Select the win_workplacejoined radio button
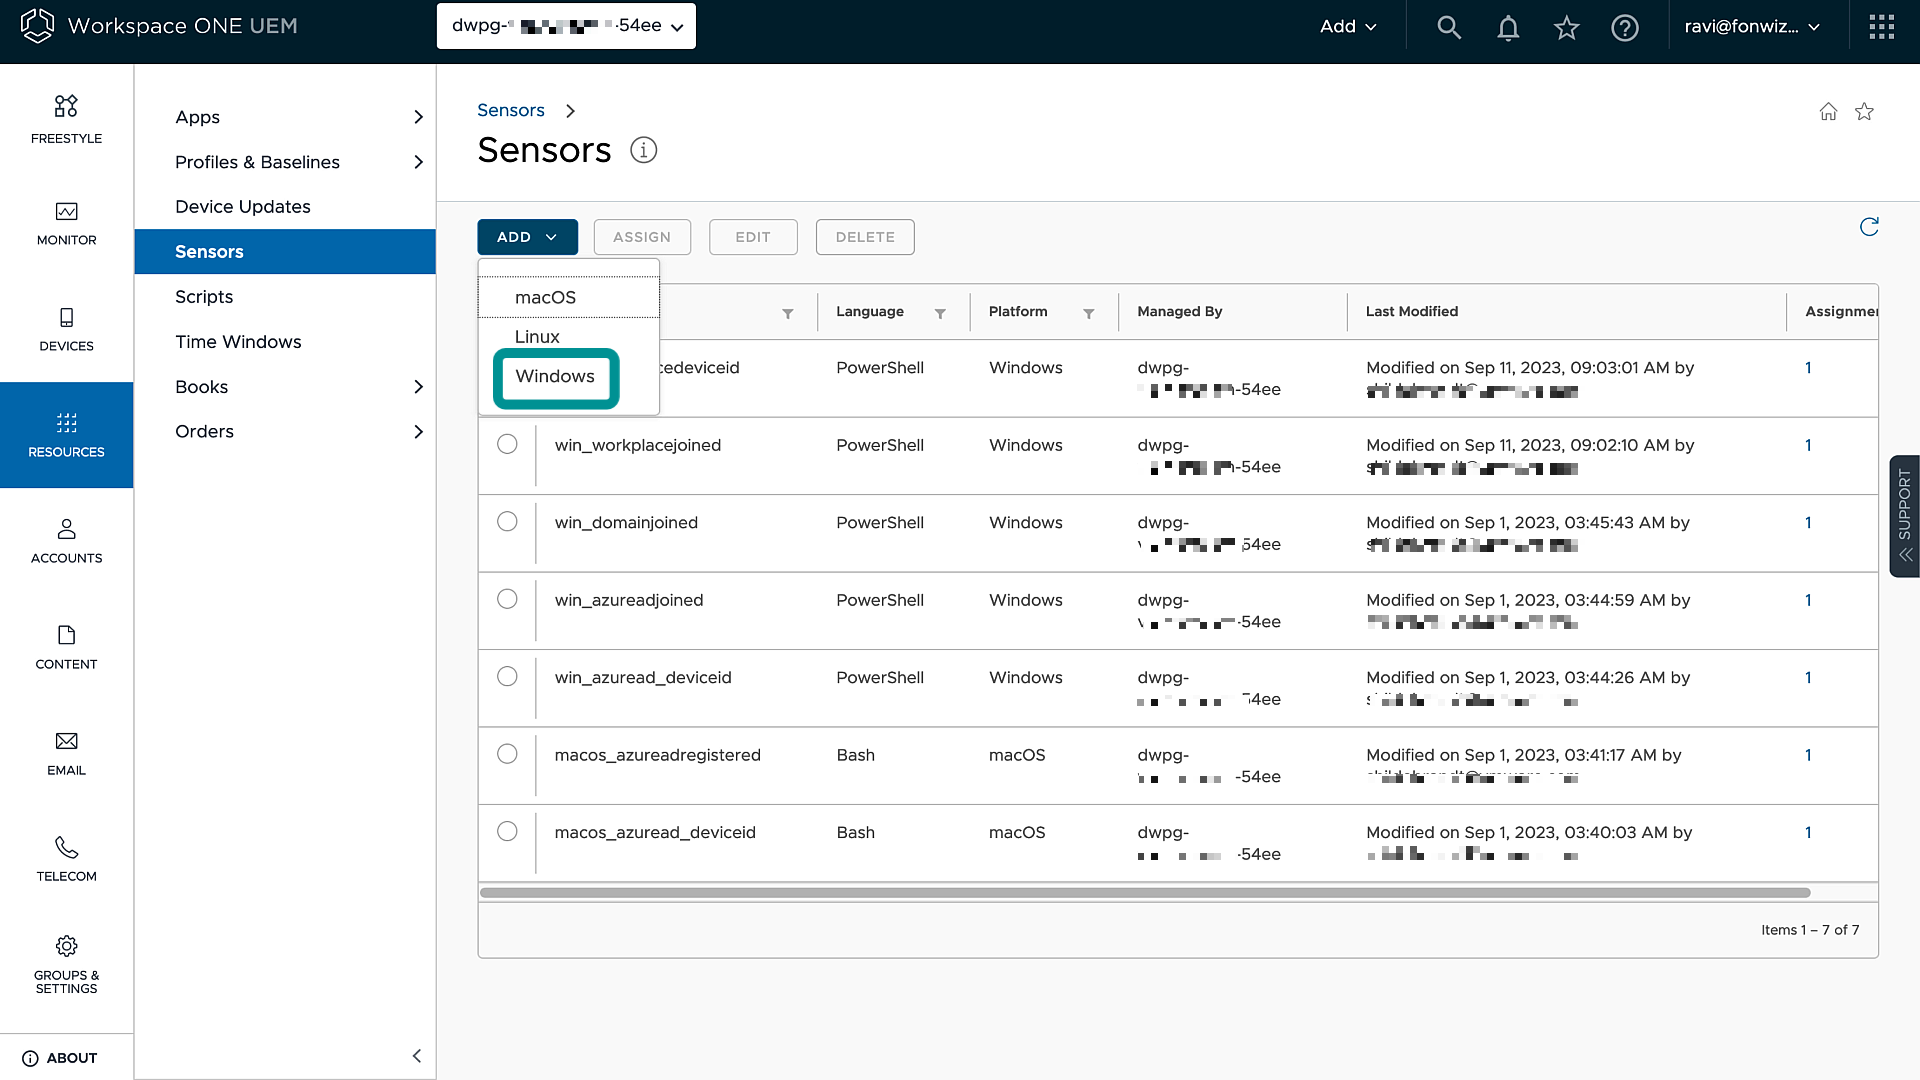This screenshot has height=1080, width=1920. click(507, 444)
